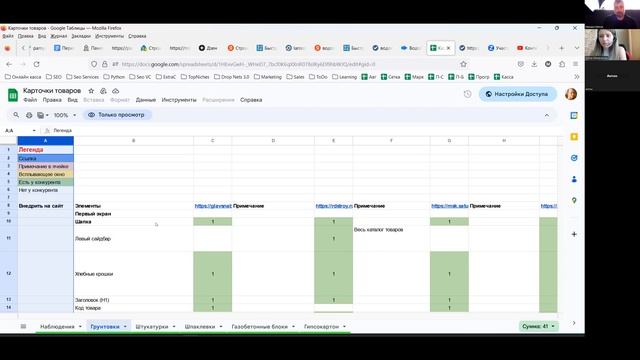640x360 pixels.
Task: Open the Firefox hamburger menu
Action: (575, 64)
